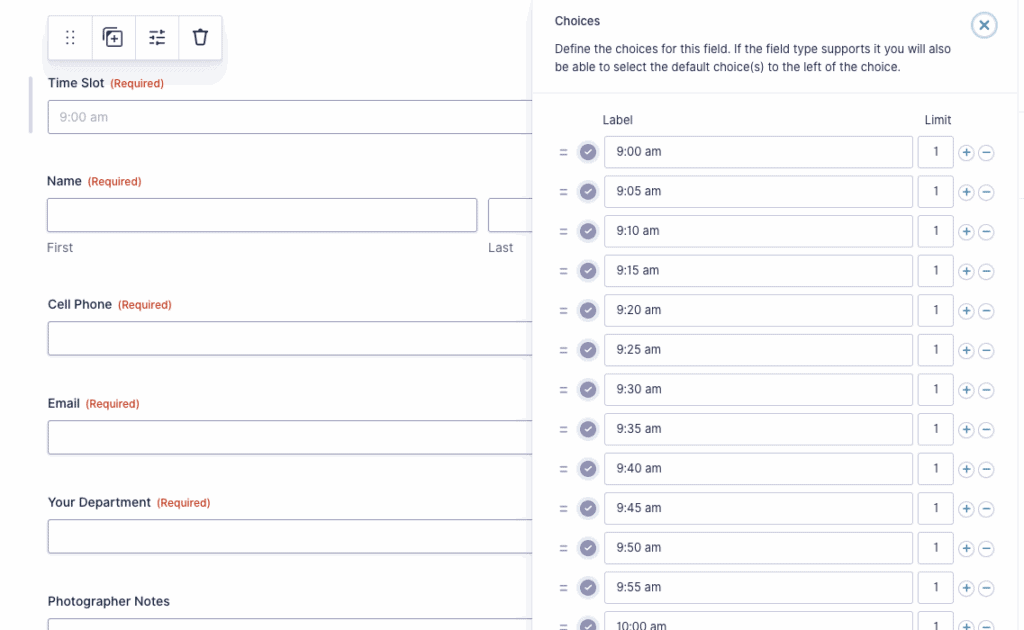Add a choice after 9:45 am
1024x630 pixels.
pos(966,509)
